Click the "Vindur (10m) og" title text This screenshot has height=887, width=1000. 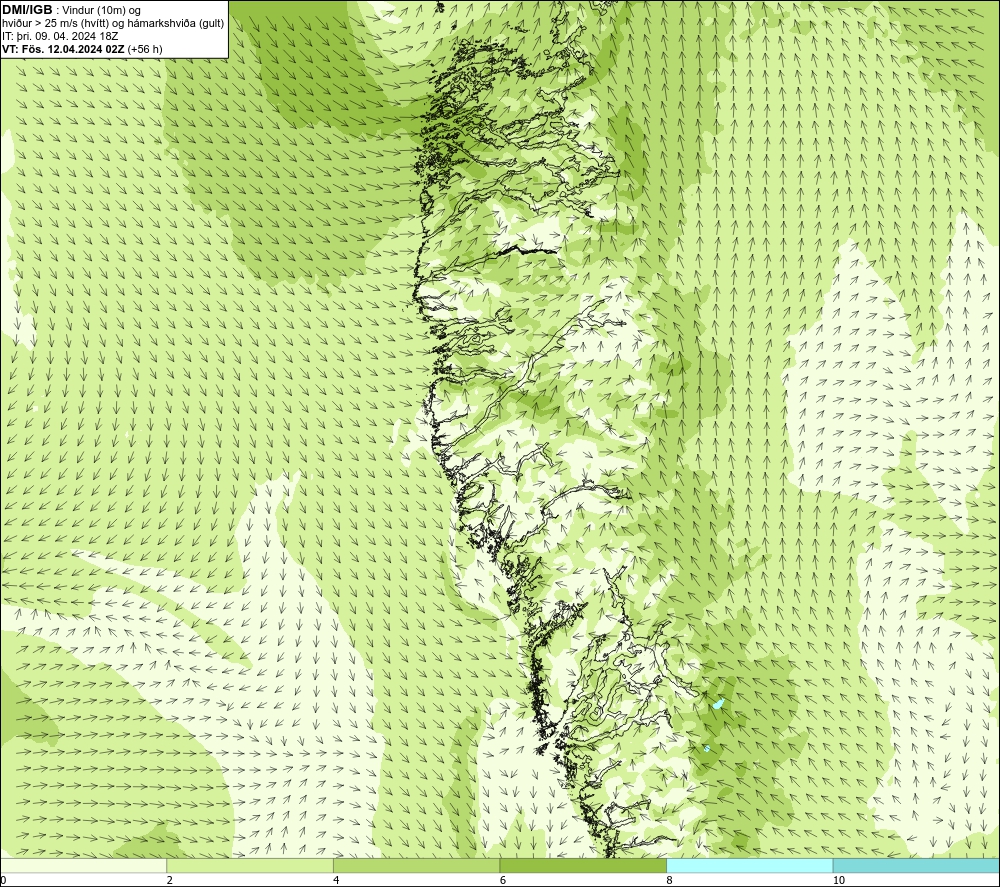click(102, 11)
